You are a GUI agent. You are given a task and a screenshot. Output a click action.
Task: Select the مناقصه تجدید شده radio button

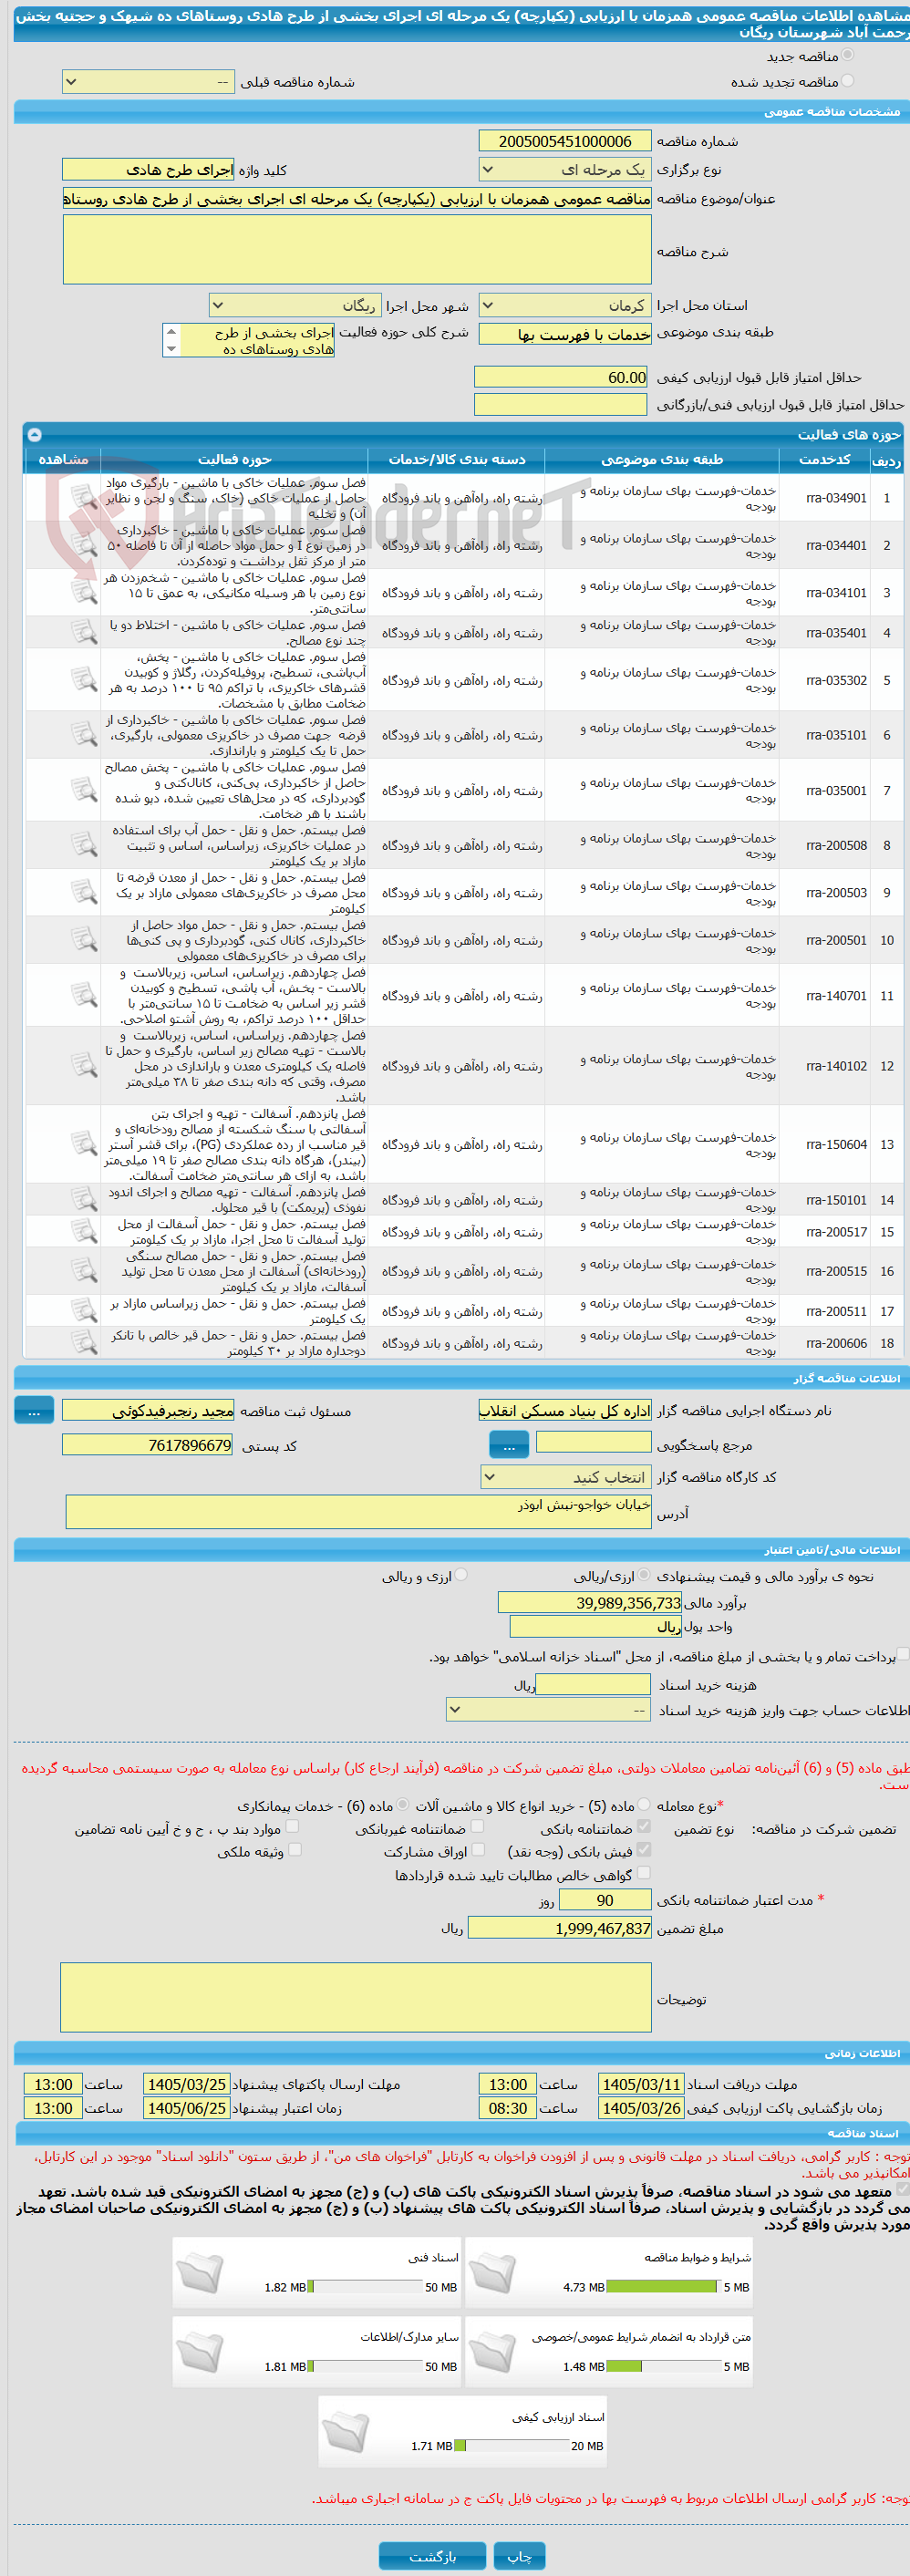click(x=848, y=81)
